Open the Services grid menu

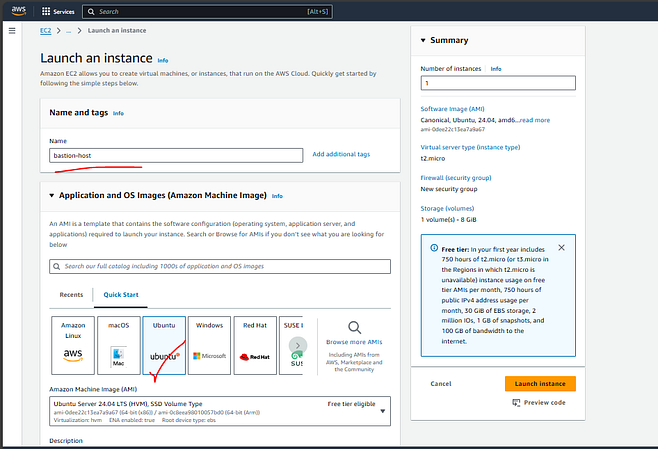(58, 11)
